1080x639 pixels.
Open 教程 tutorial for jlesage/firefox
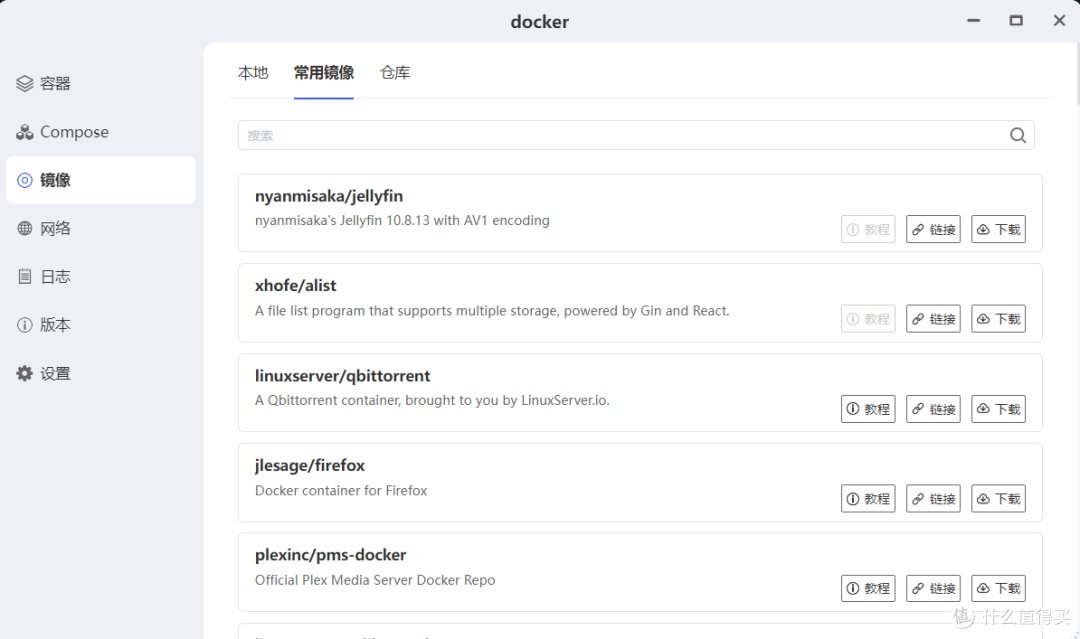[868, 499]
